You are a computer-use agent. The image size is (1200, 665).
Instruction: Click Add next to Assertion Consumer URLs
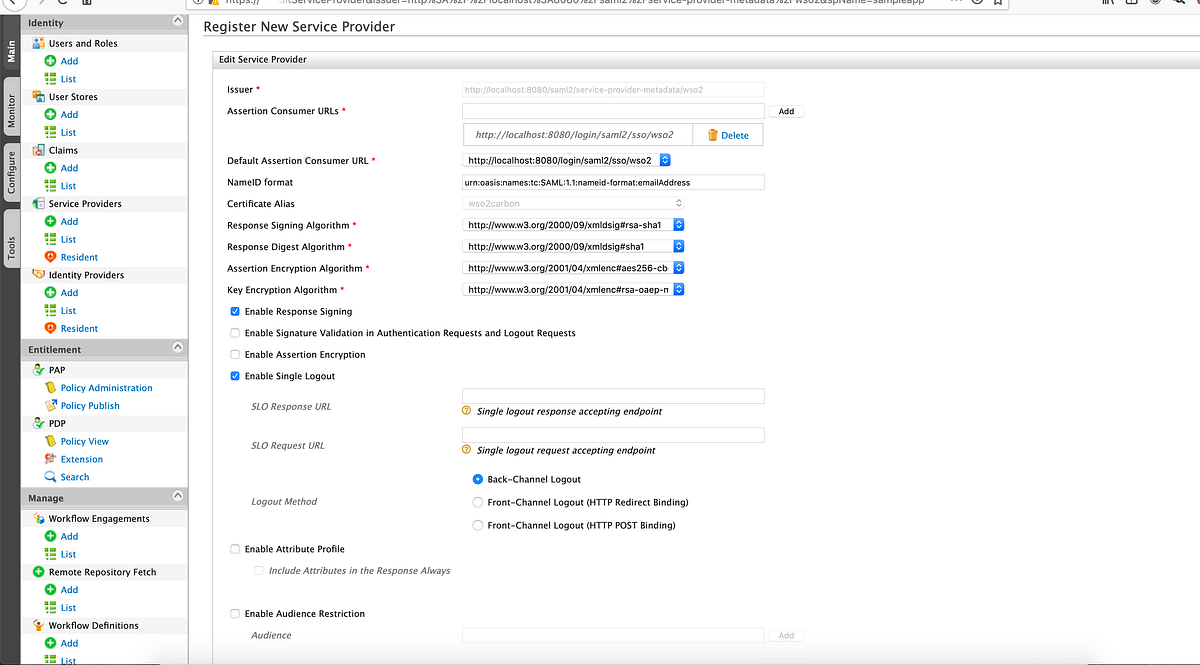[x=786, y=111]
